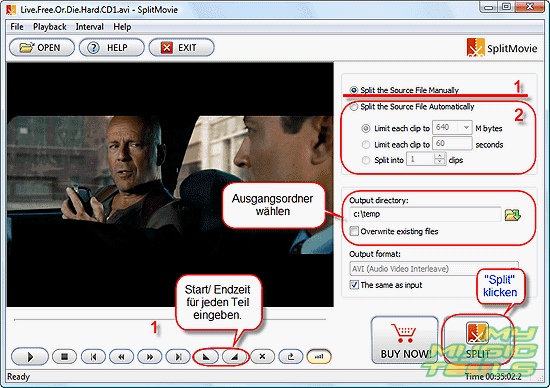This screenshot has width=550, height=388.
Task: Click the SPLIT button
Action: tap(477, 340)
